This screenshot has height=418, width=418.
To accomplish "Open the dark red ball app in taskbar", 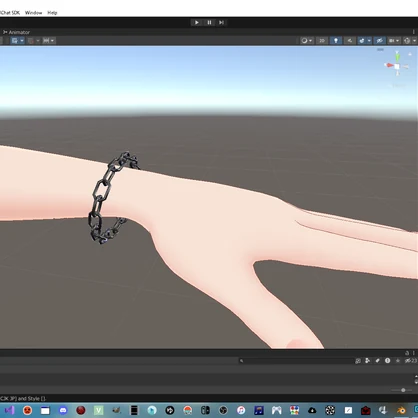I will tap(81, 410).
